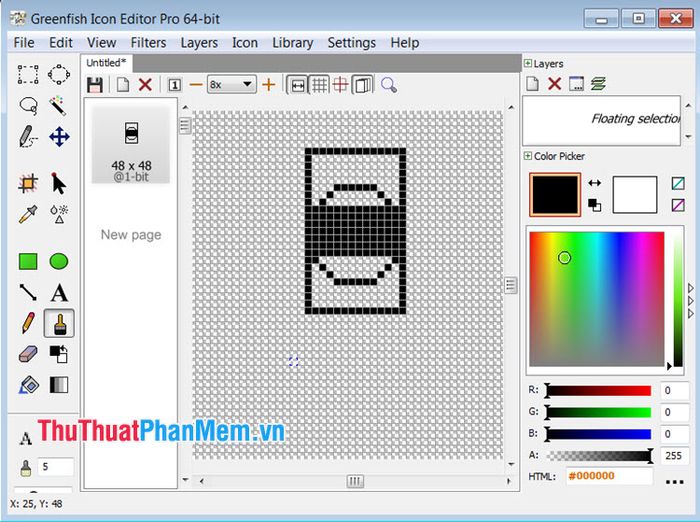
Task: Toggle the pixel grid display
Action: point(319,85)
